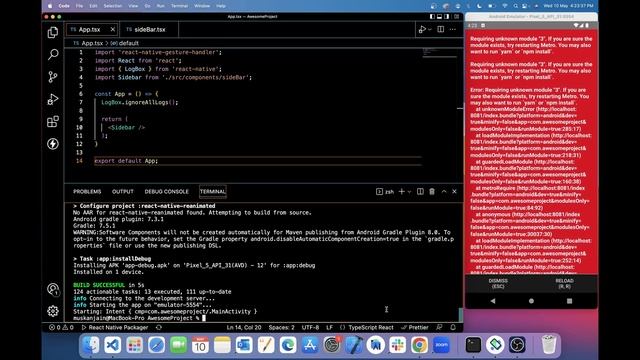Toggle secondary sidebar layout icon

click(447, 17)
